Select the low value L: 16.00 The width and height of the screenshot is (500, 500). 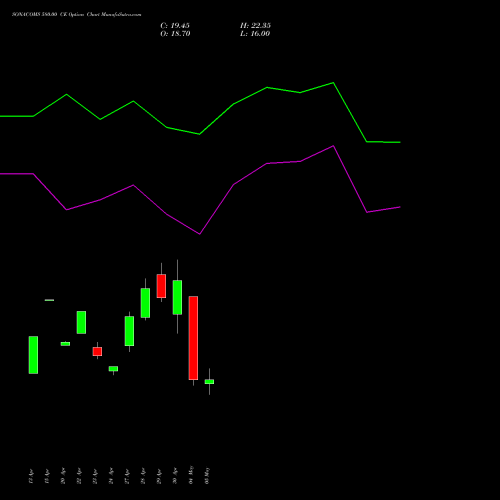tap(255, 34)
